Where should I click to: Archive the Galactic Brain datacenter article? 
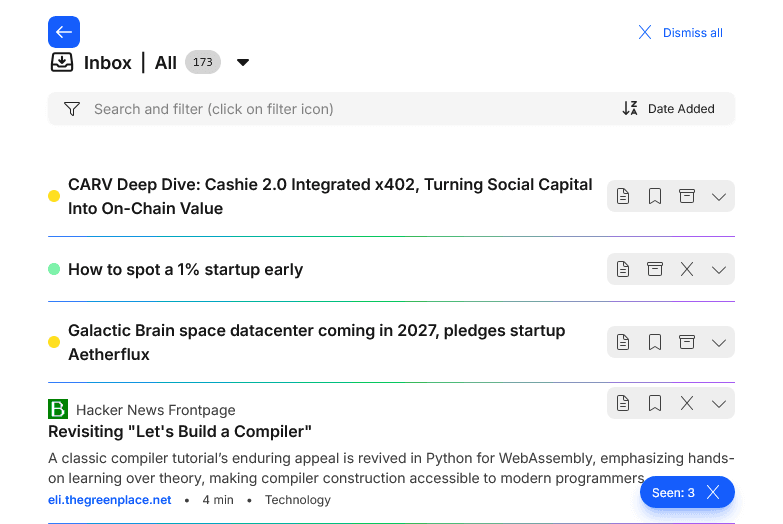tap(687, 343)
